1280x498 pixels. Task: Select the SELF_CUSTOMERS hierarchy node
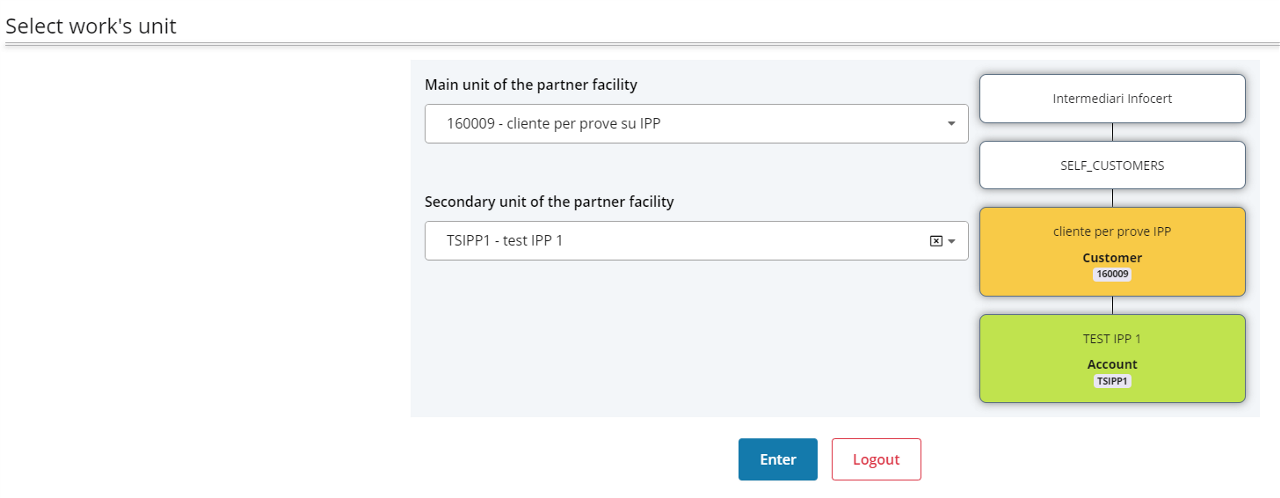1112,165
